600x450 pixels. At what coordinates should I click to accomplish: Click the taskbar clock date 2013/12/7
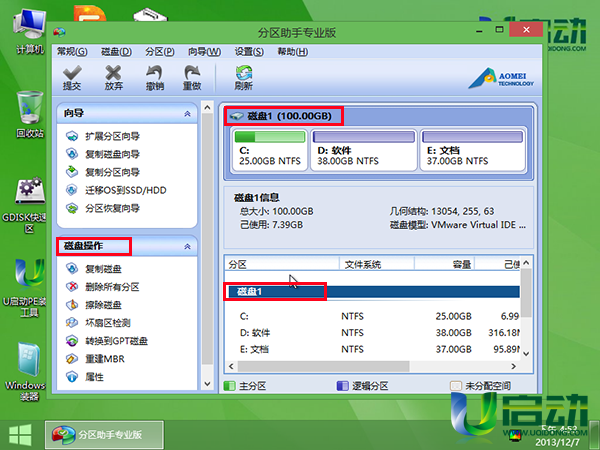pyautogui.click(x=557, y=442)
